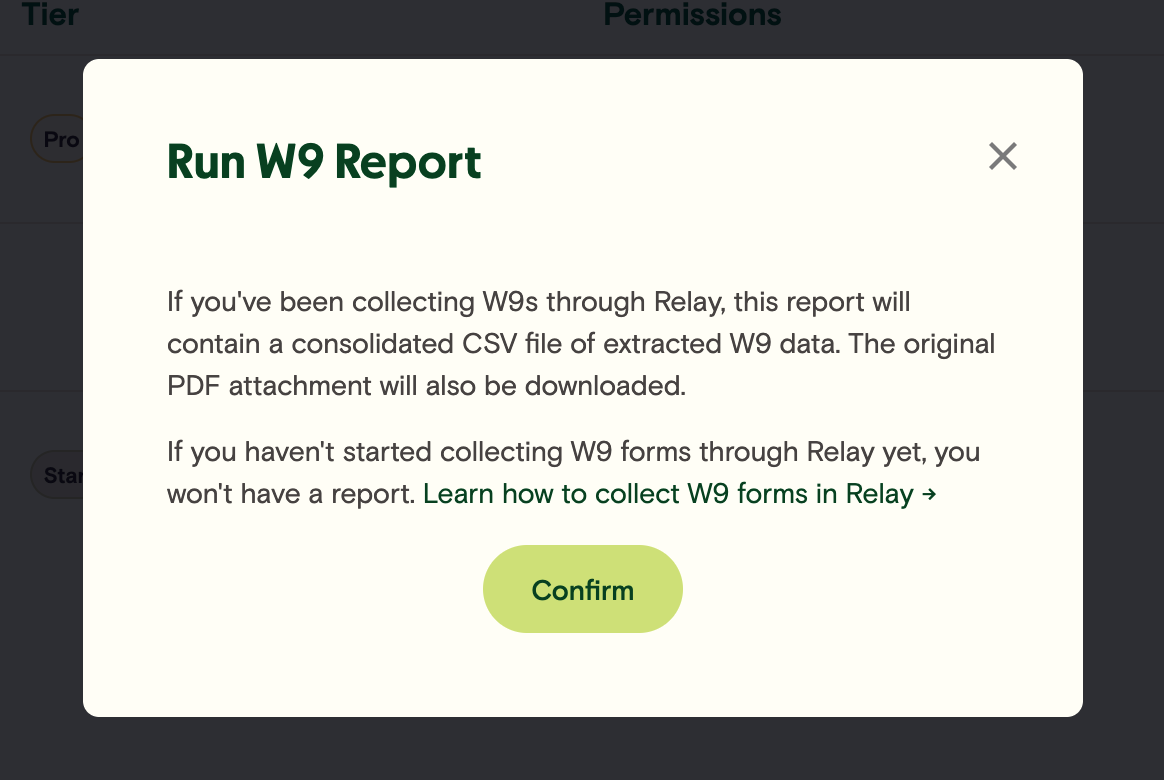Viewport: 1164px width, 780px height.
Task: Click the arrow at the end of the W9 link
Action: (927, 493)
